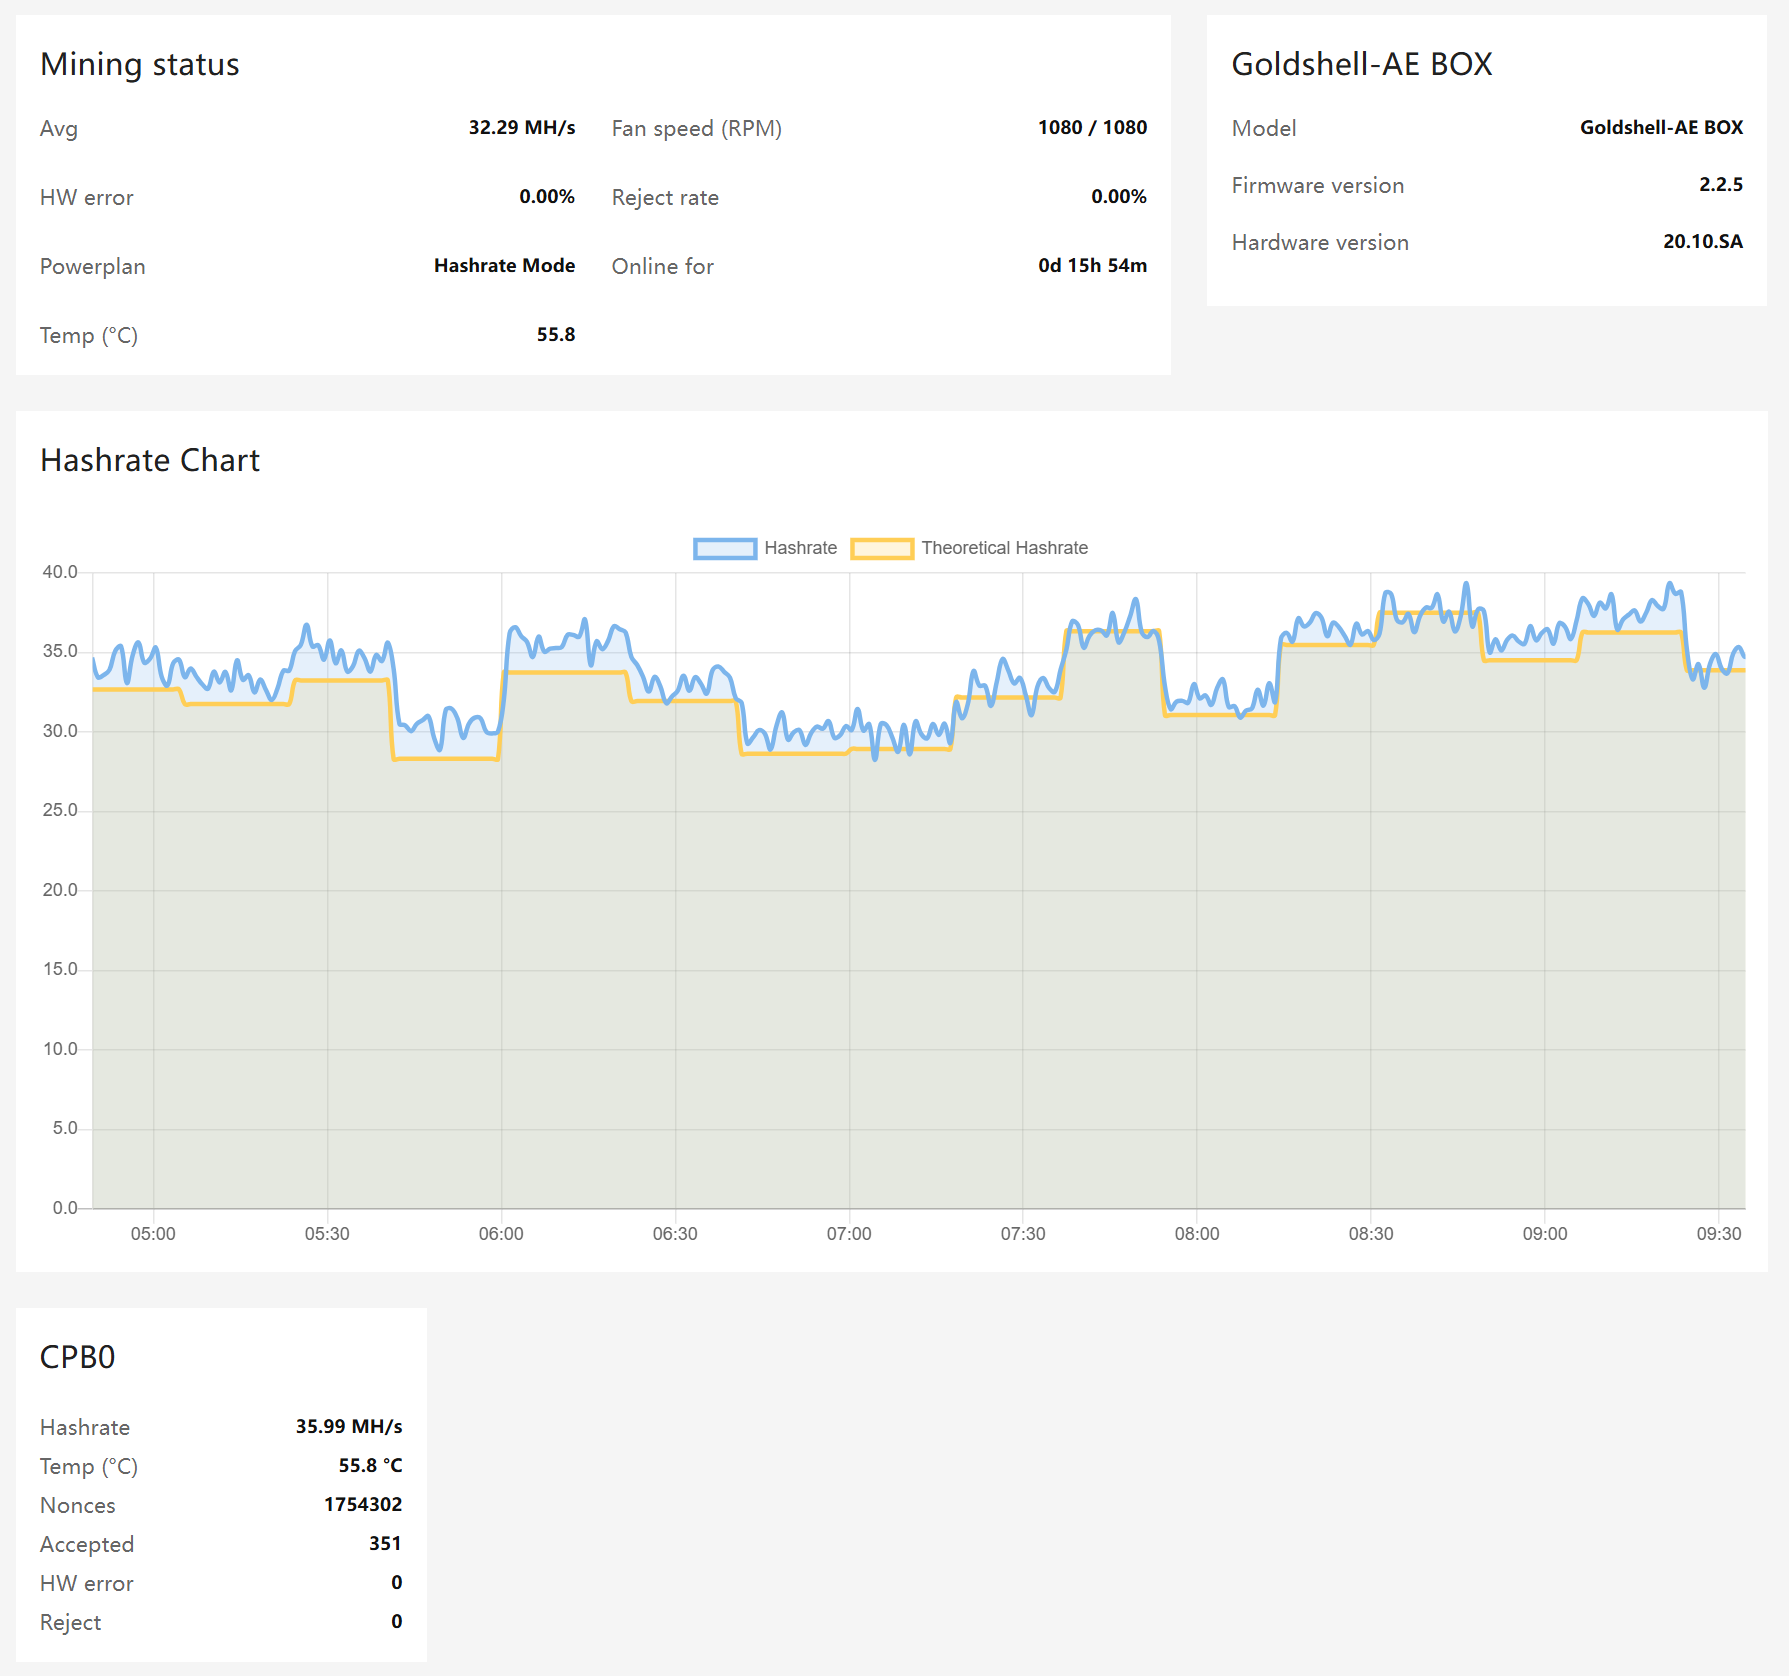Select the Accepted value '351'
Viewport: 1789px width, 1676px height.
pyautogui.click(x=385, y=1544)
